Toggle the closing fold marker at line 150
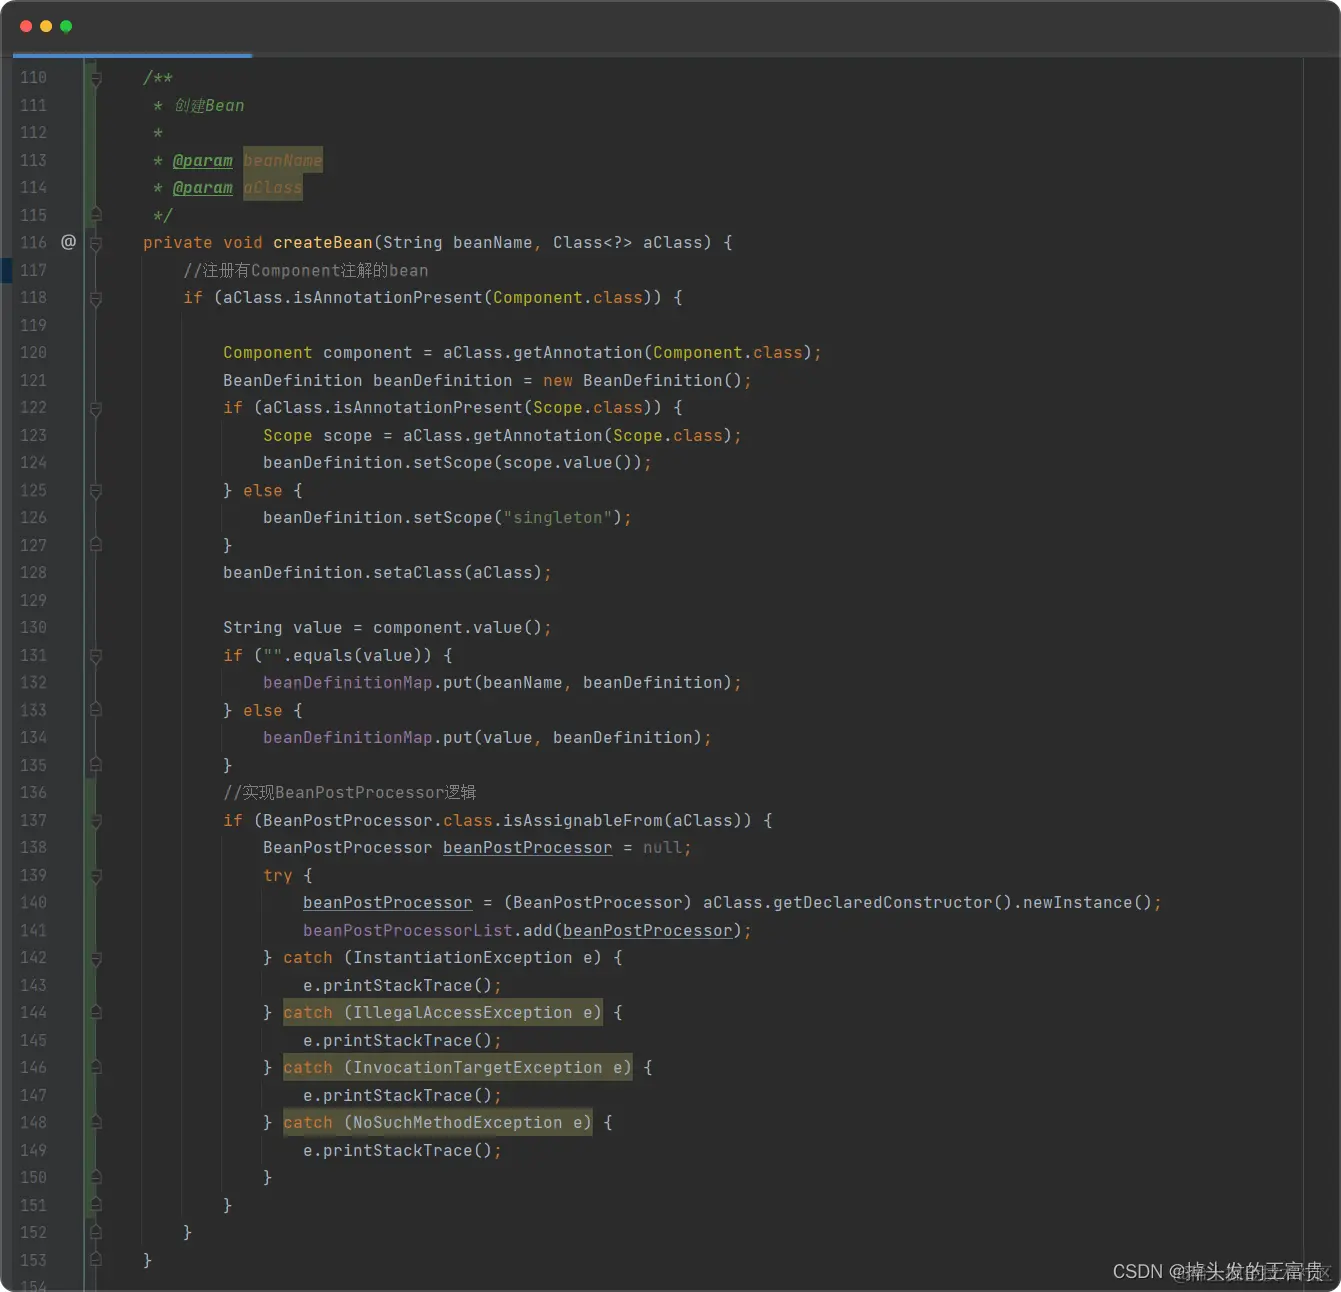Screen dimensions: 1341x1292 96,1178
